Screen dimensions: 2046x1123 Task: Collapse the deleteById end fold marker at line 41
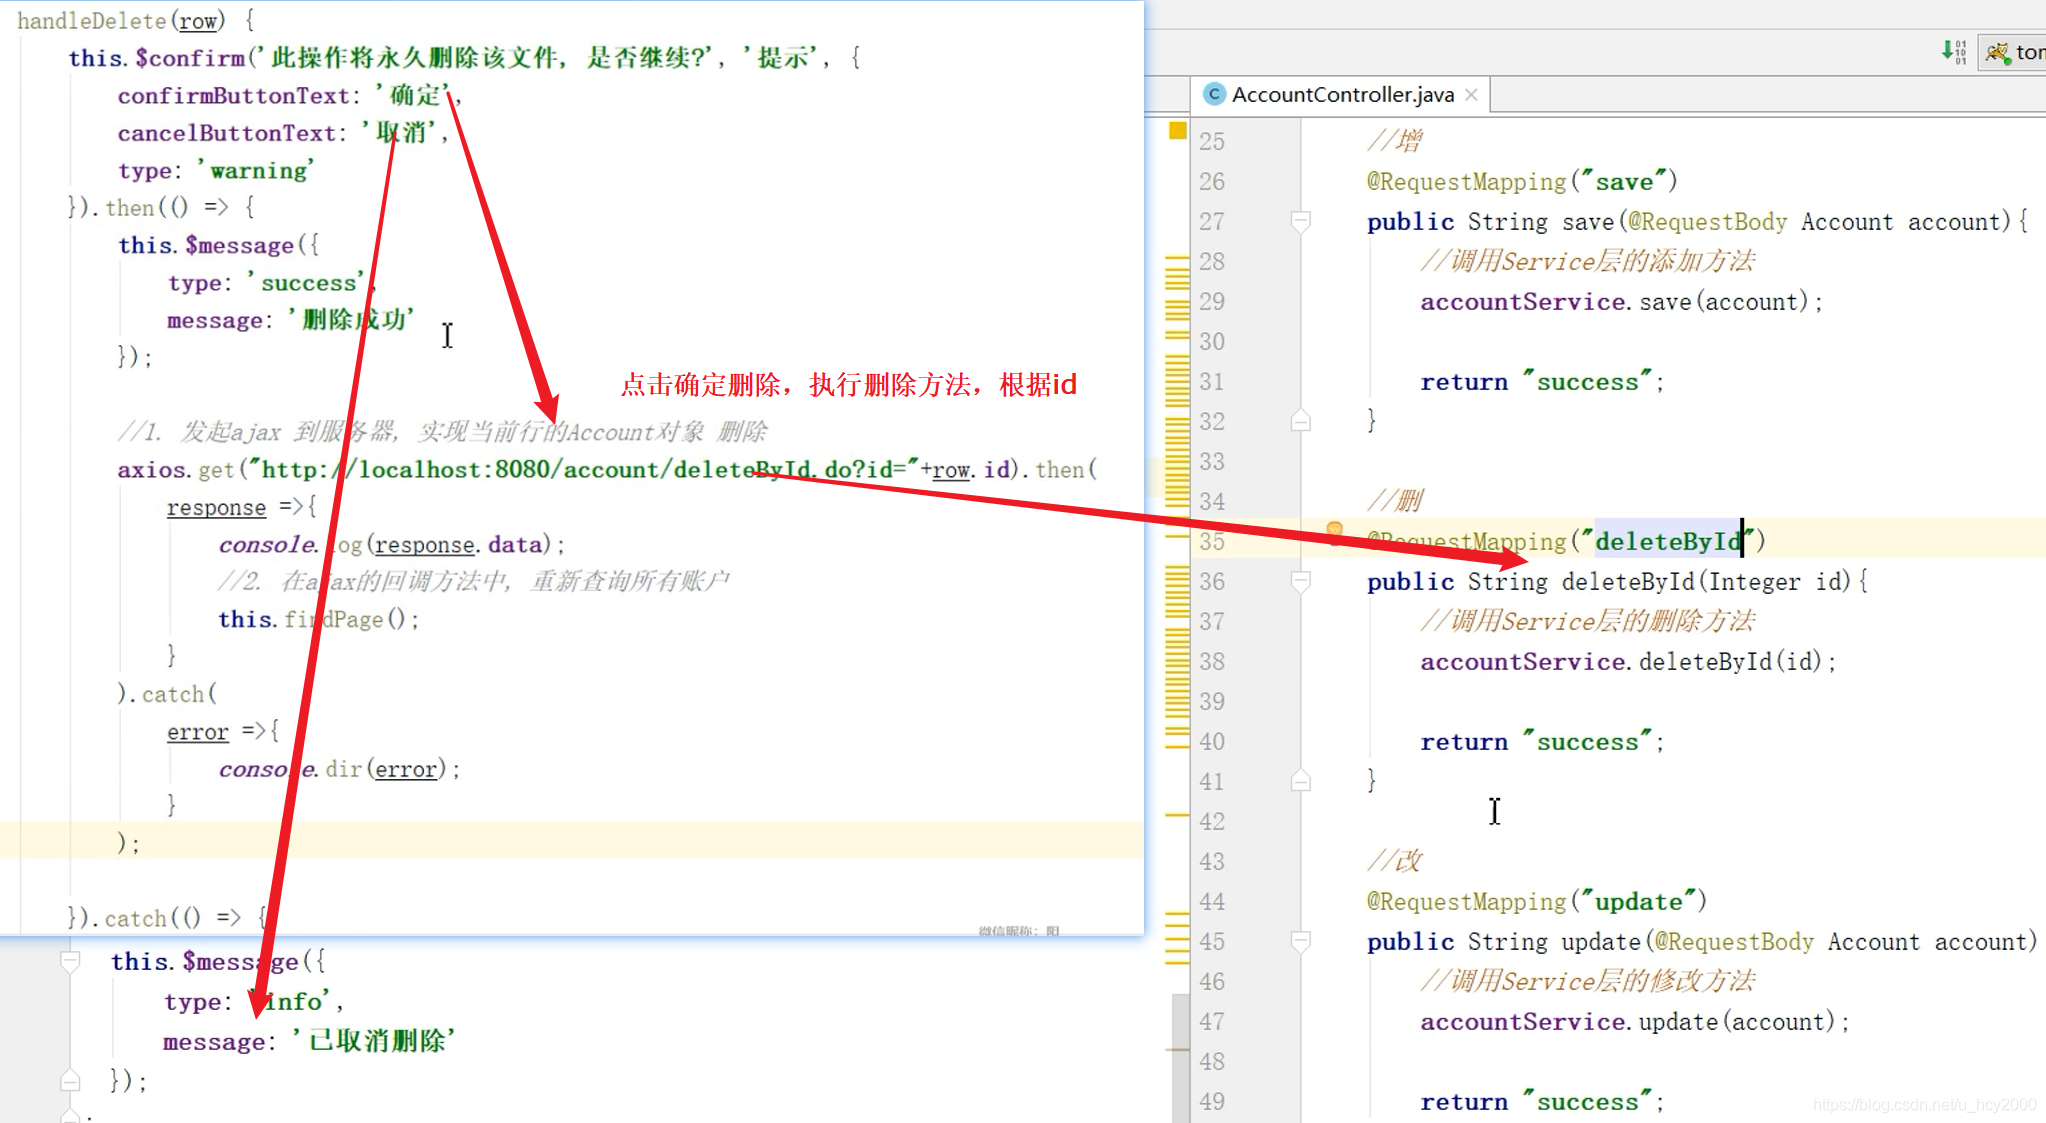pyautogui.click(x=1300, y=780)
